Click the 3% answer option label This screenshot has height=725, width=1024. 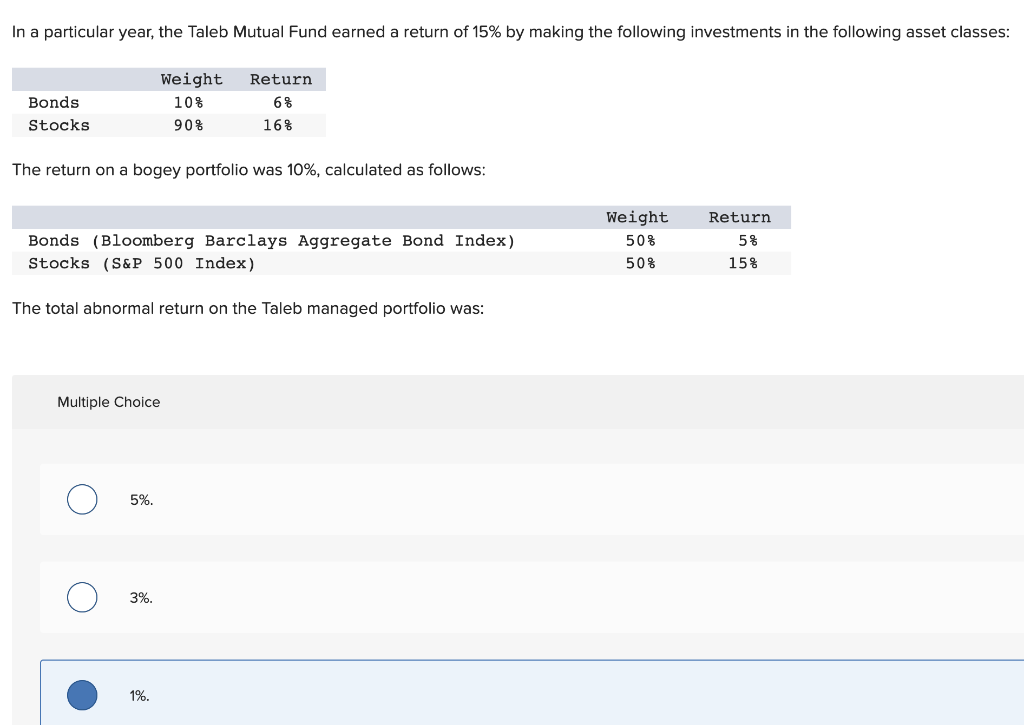coord(140,597)
